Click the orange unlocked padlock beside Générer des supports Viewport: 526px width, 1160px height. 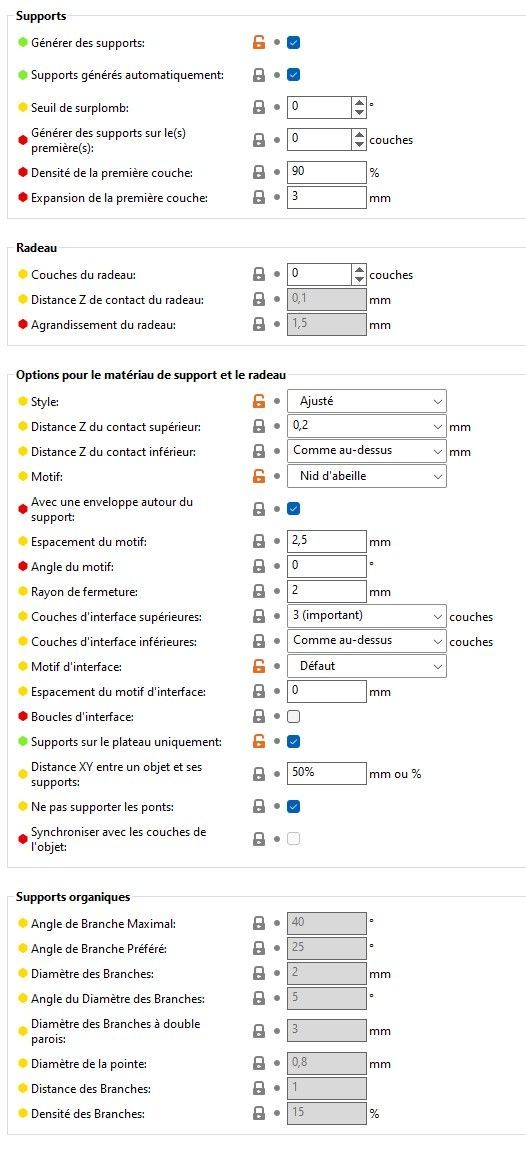259,42
